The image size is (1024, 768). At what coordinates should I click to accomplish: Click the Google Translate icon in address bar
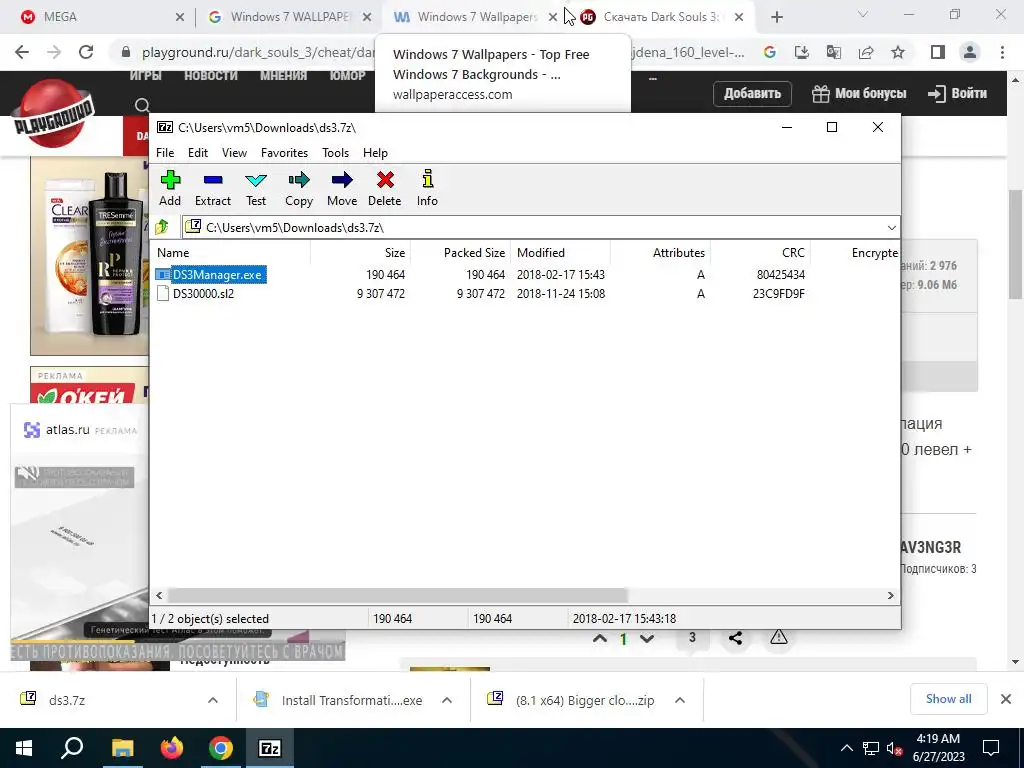tap(834, 52)
